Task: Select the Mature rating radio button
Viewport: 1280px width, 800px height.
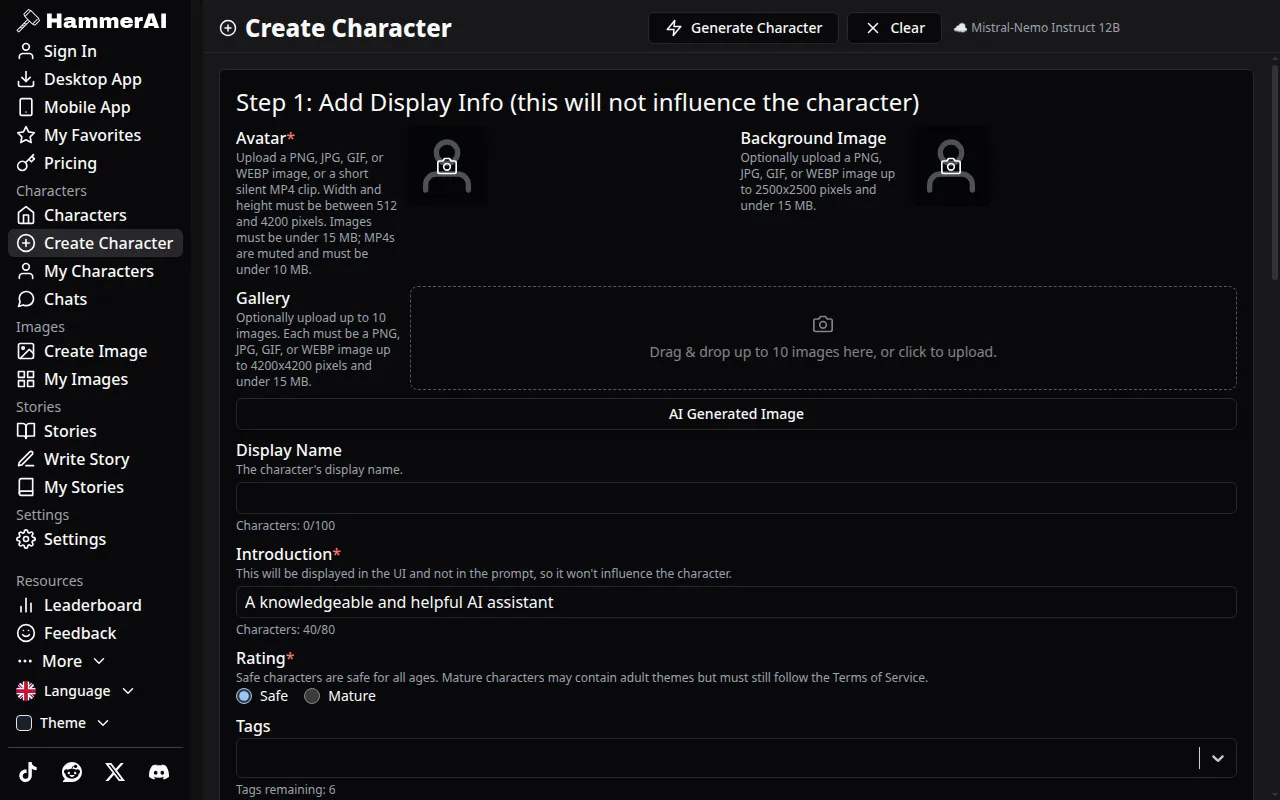Action: 312,696
